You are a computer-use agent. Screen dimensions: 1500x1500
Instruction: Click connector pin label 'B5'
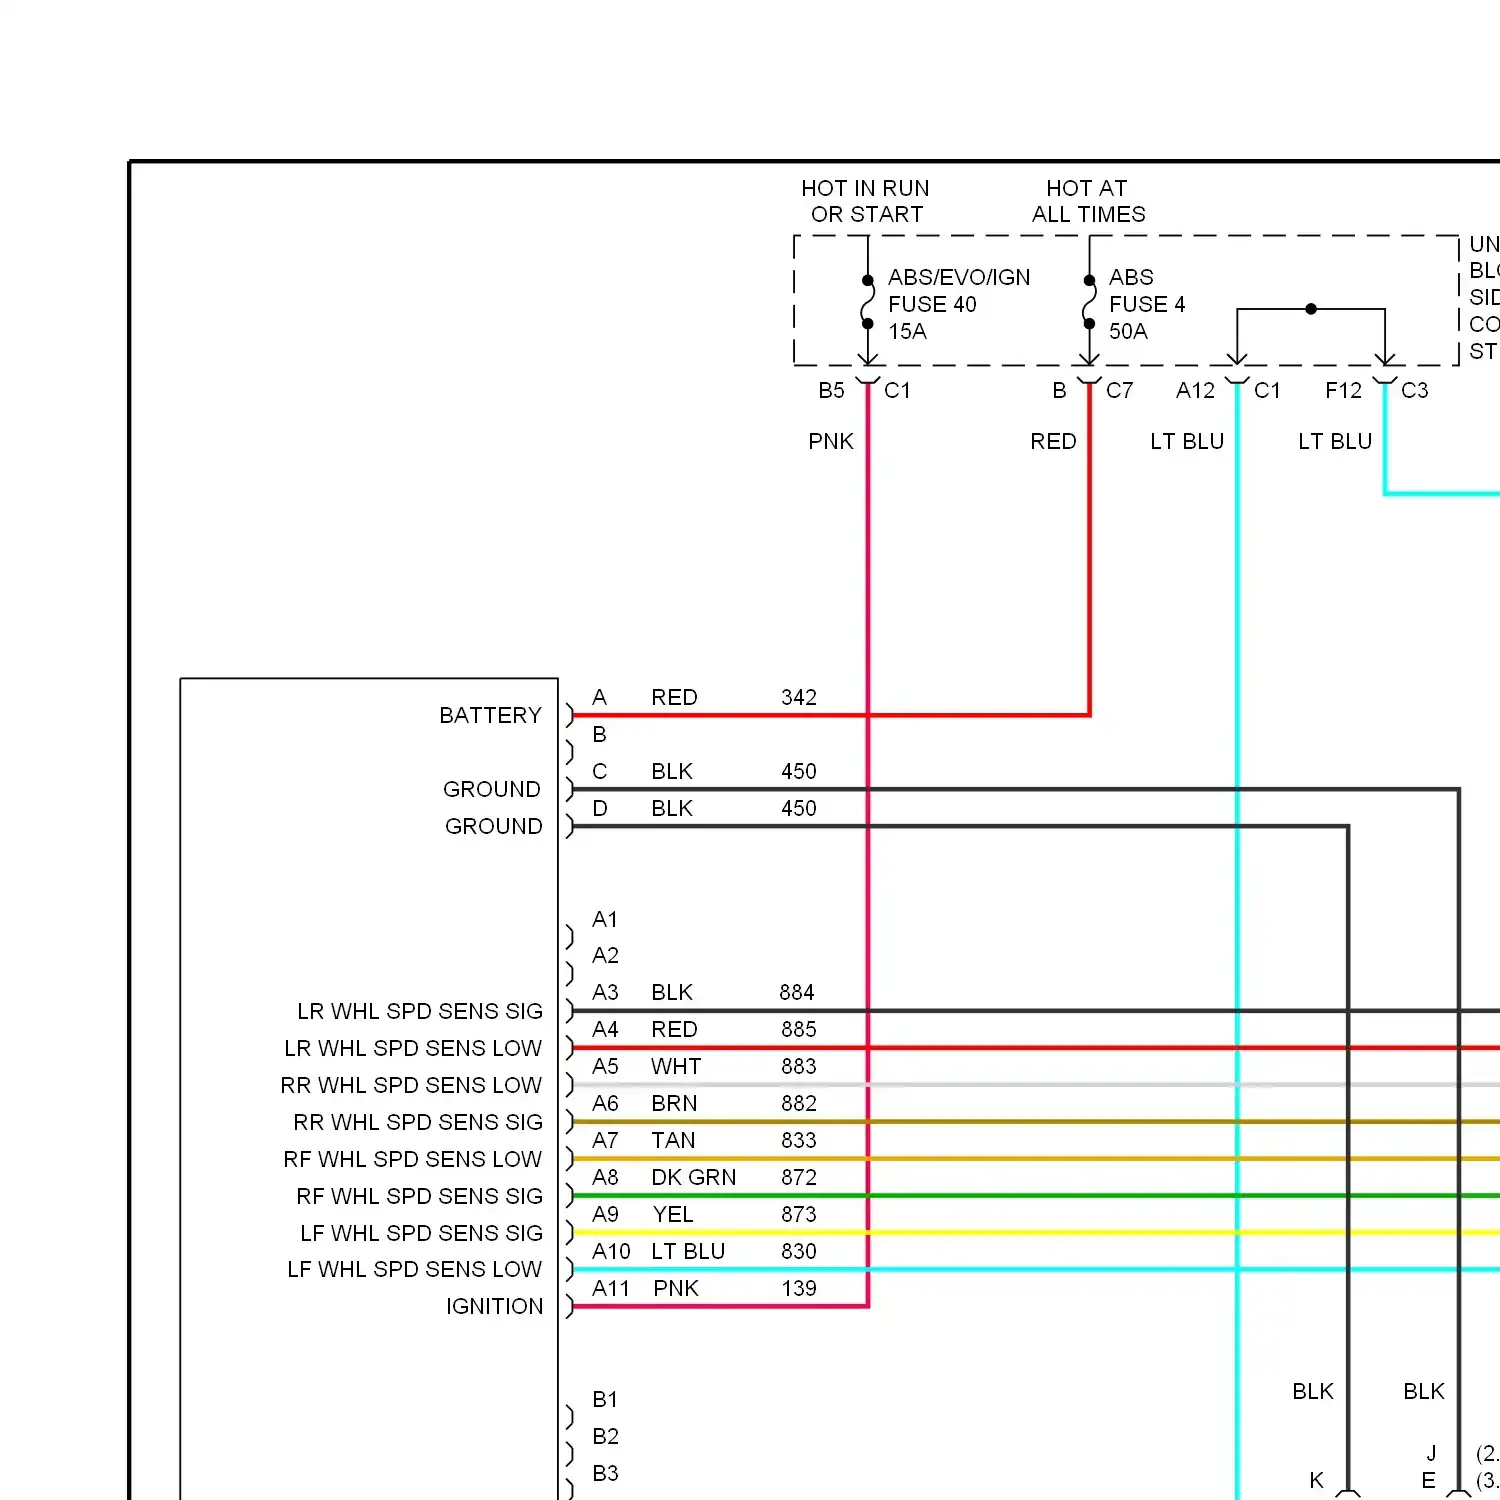click(832, 390)
